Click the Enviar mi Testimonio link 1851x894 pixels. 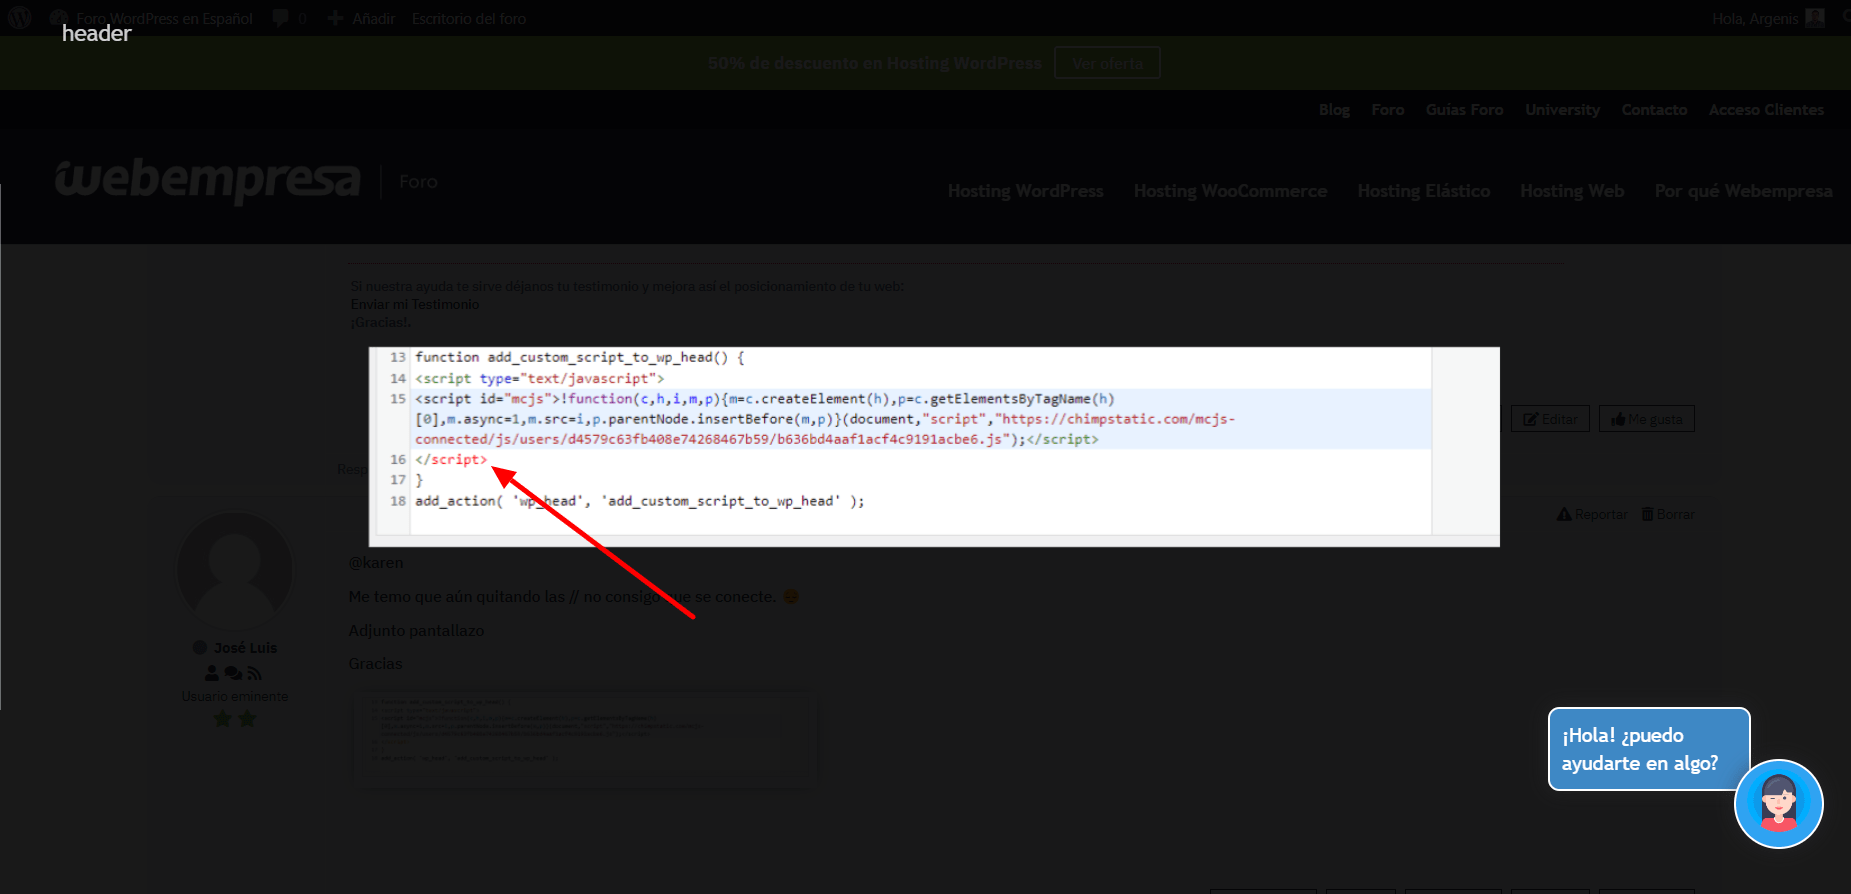tap(415, 304)
